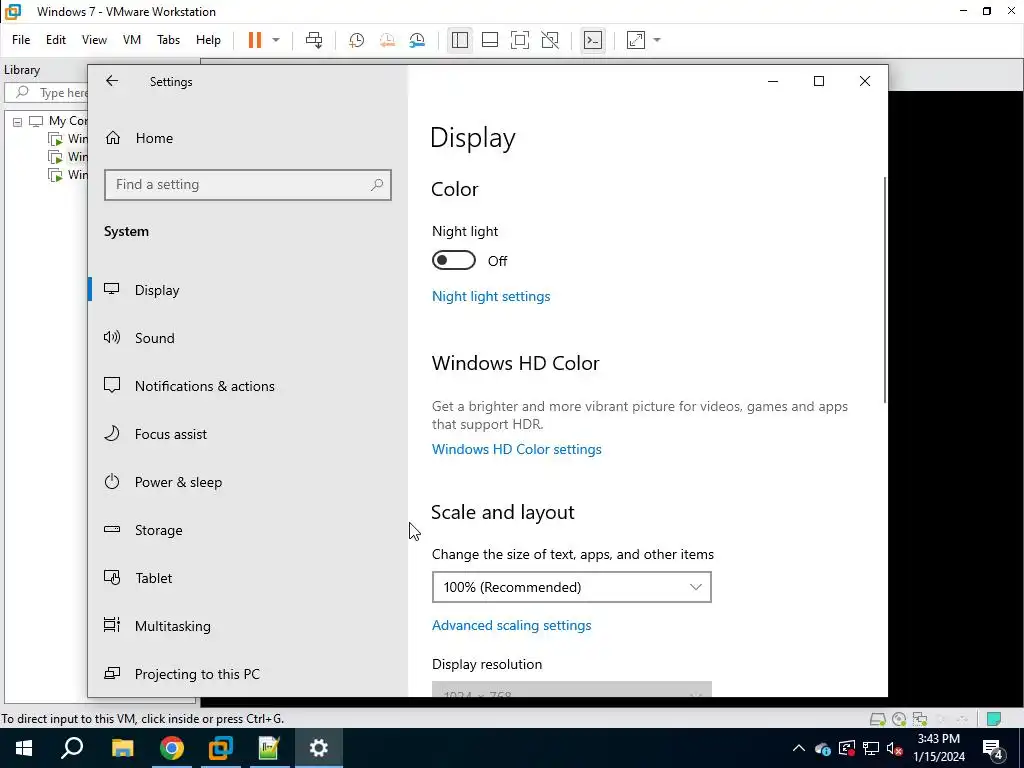1024x768 pixels.
Task: Open the green notepad app in the taskbar
Action: point(269,748)
